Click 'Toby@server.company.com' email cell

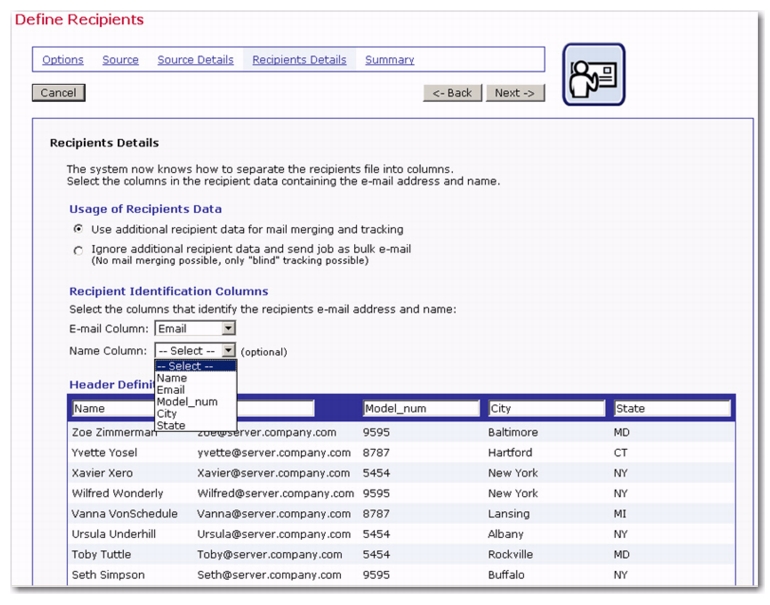[270, 554]
